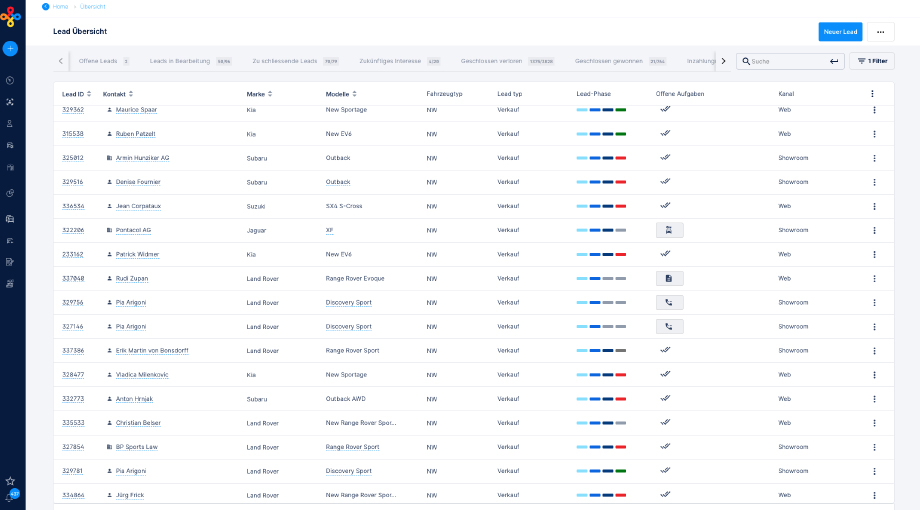Click phone task icon for lead 327146
Viewport: 920px width, 510px height.
click(x=669, y=326)
